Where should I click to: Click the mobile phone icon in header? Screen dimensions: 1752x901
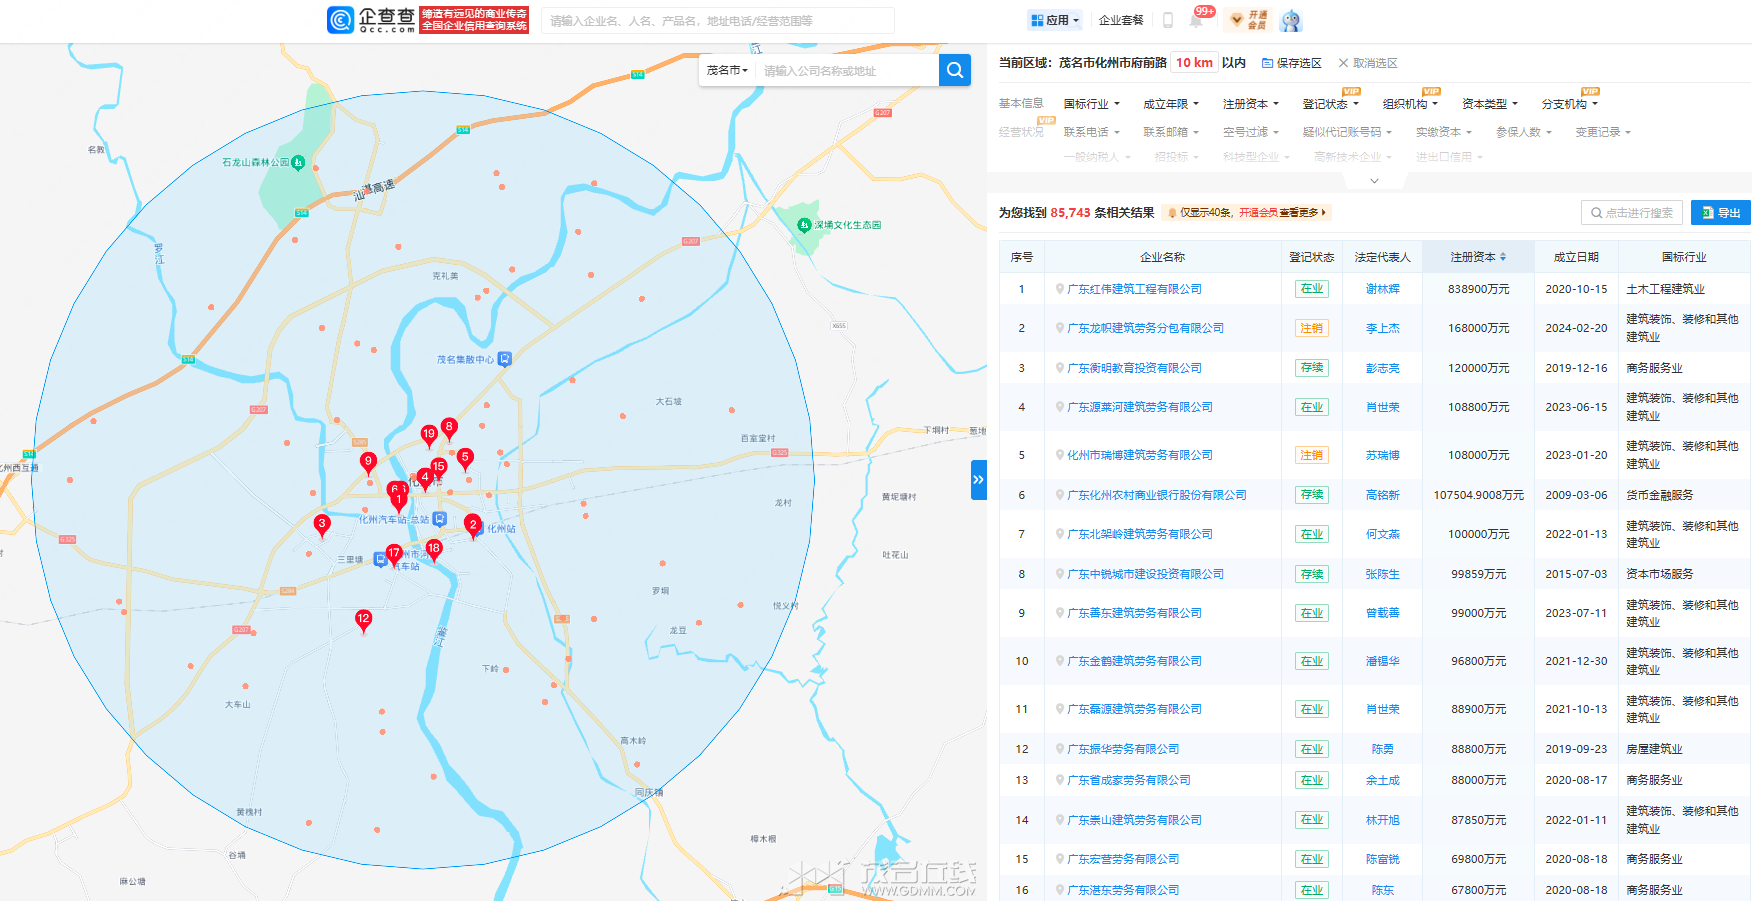(1167, 20)
